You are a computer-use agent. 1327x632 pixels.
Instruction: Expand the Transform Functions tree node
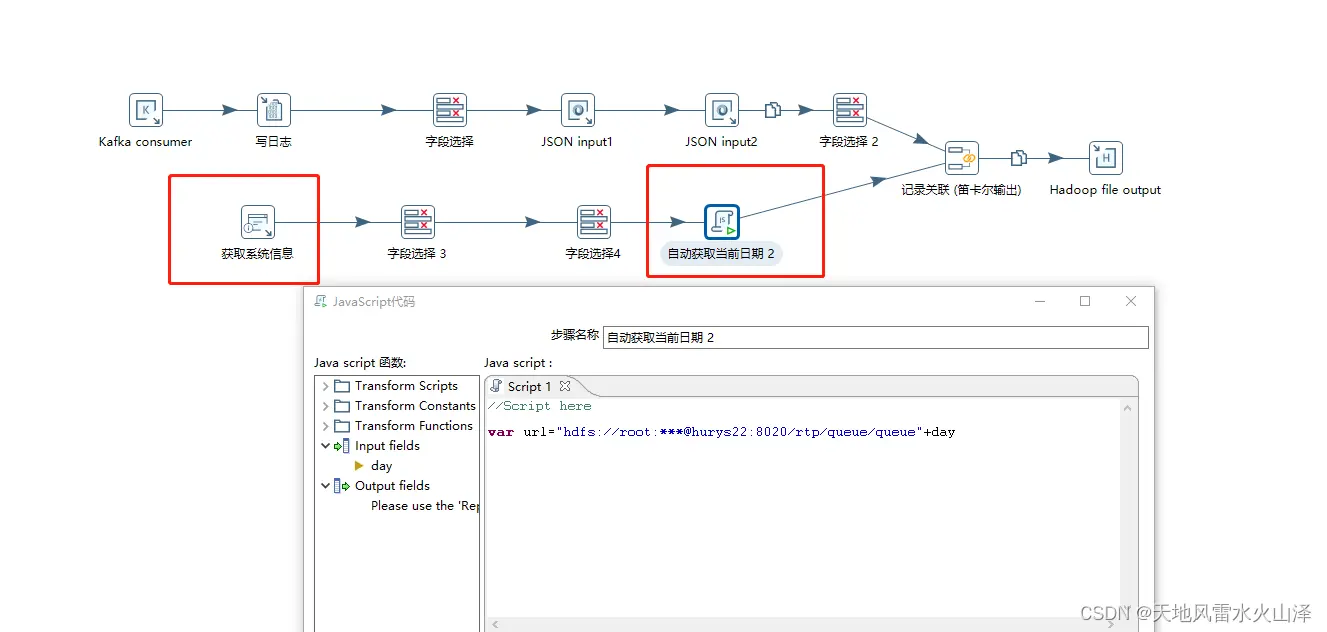326,426
